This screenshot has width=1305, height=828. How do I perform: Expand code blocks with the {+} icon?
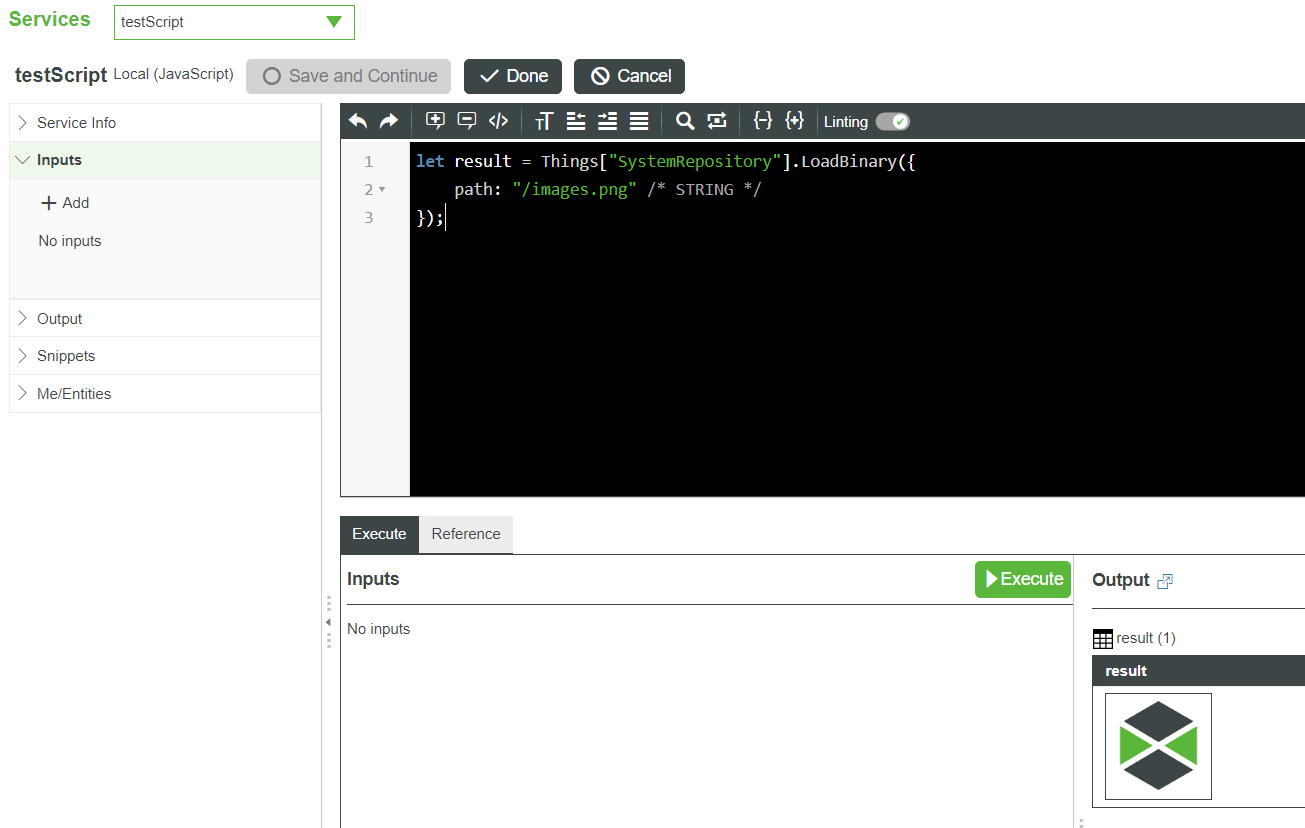794,120
